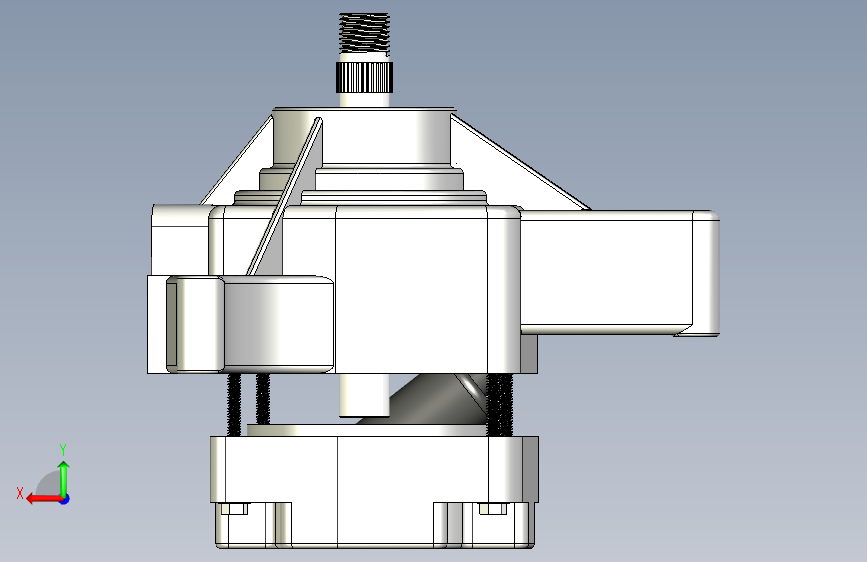Select the long rectangular arm extending right
Screen dimensions: 867x562
point(619,273)
